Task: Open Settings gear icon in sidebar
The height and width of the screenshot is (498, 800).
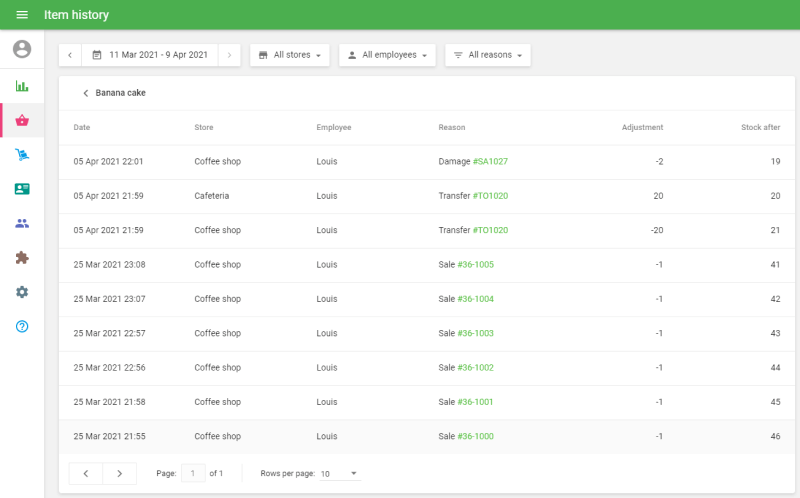Action: (x=22, y=292)
